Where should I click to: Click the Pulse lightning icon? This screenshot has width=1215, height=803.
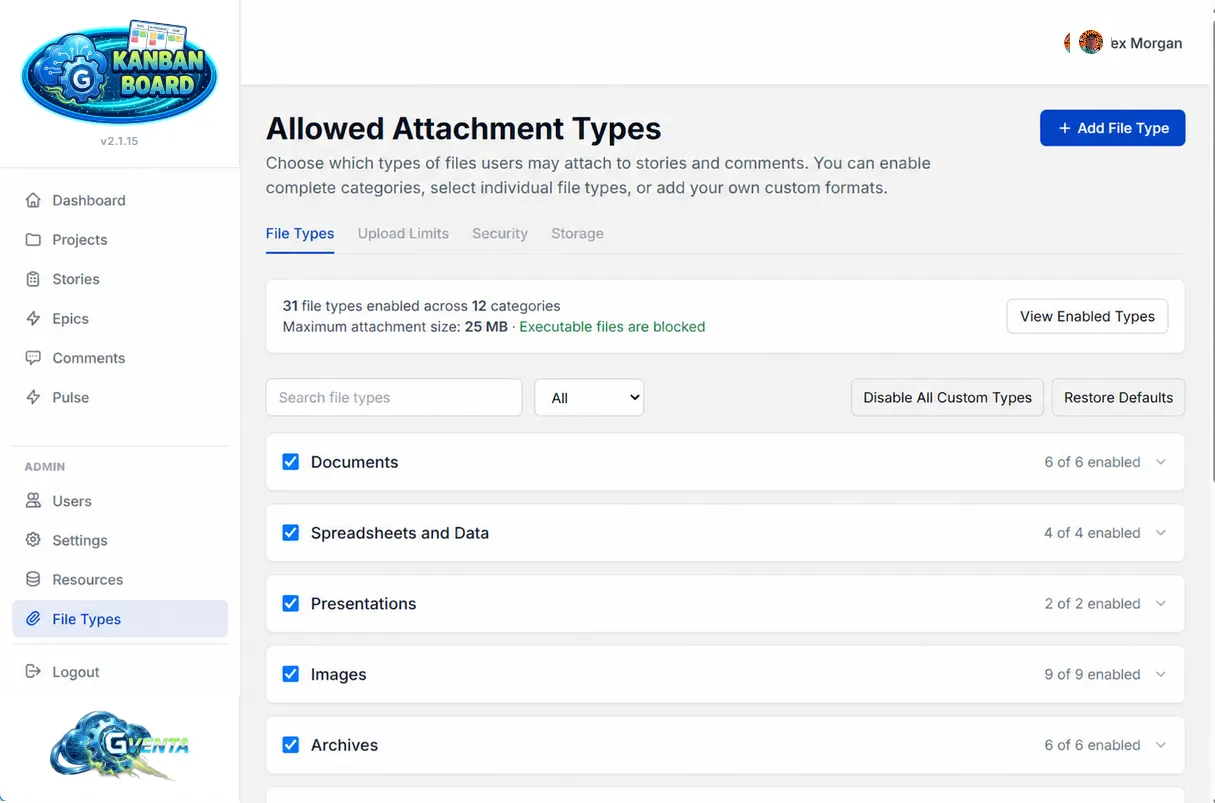pos(33,398)
